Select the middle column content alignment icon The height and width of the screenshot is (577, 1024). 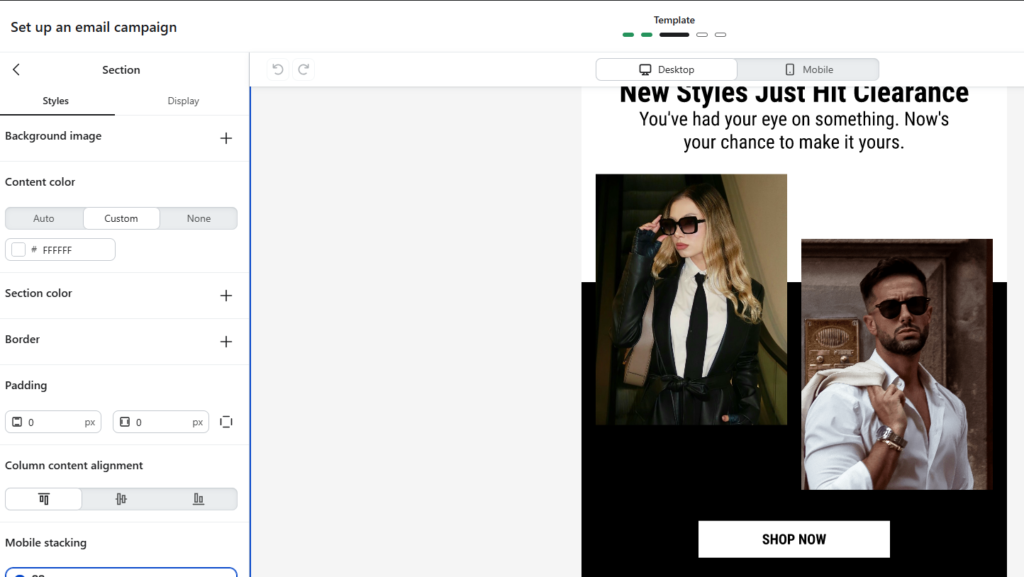click(121, 498)
